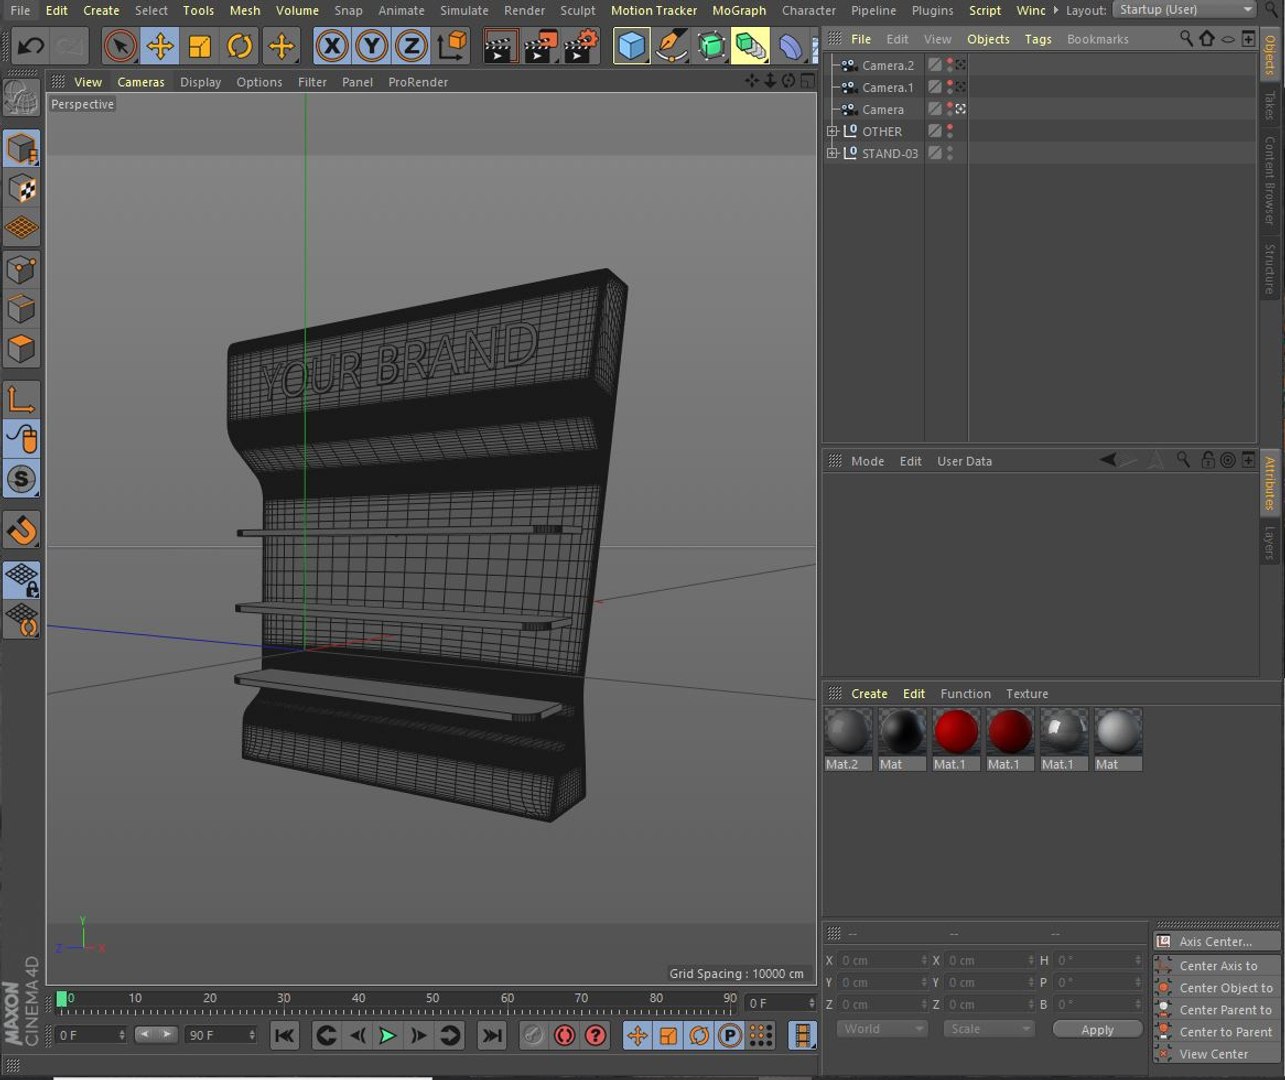Enable Polygons mode in left toolbar
Screen dimensions: 1285x1080
tap(22, 349)
